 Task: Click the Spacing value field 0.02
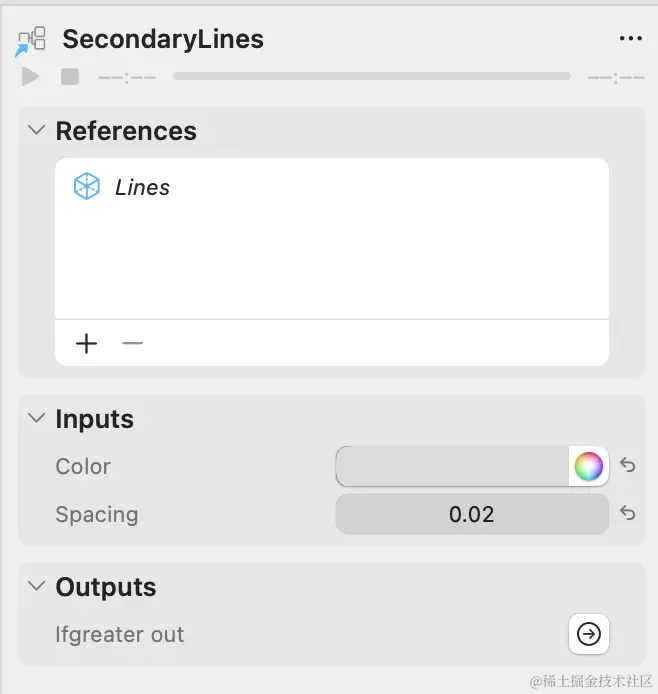(x=471, y=514)
